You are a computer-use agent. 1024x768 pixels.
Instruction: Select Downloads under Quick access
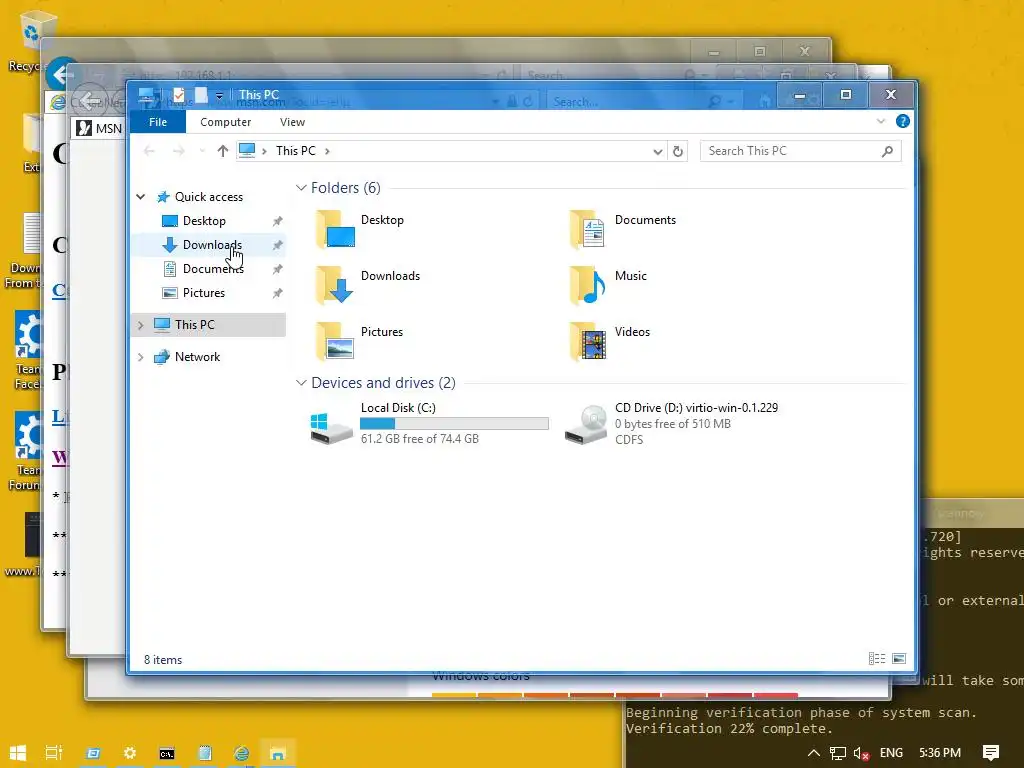tap(212, 245)
